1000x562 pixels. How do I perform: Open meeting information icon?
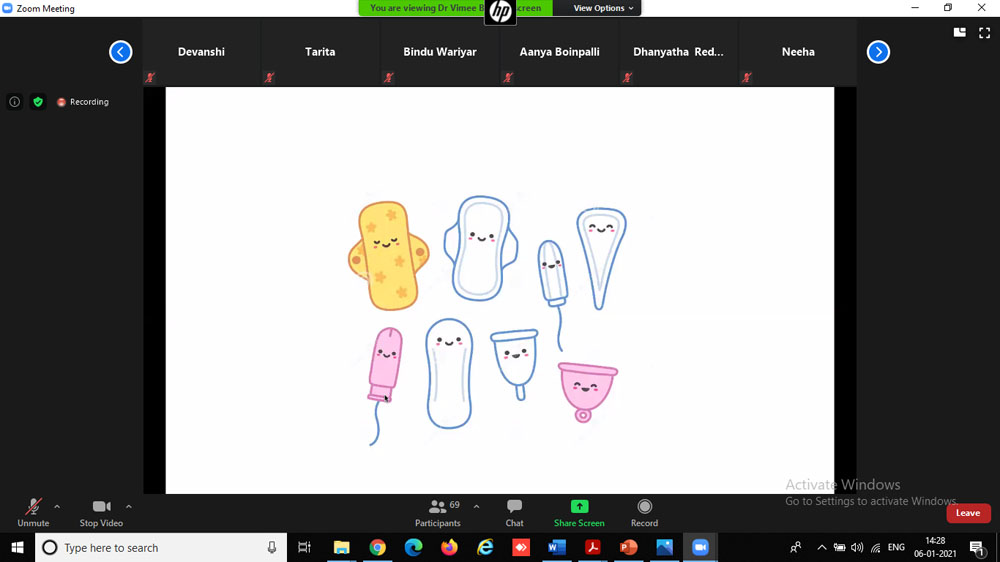[x=15, y=101]
